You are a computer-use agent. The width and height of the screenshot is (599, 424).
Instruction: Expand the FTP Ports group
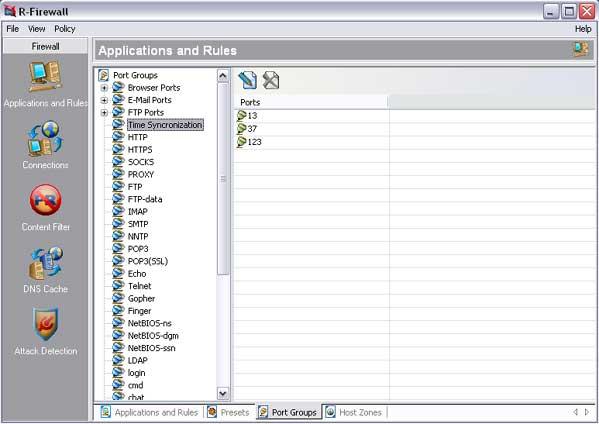point(104,113)
